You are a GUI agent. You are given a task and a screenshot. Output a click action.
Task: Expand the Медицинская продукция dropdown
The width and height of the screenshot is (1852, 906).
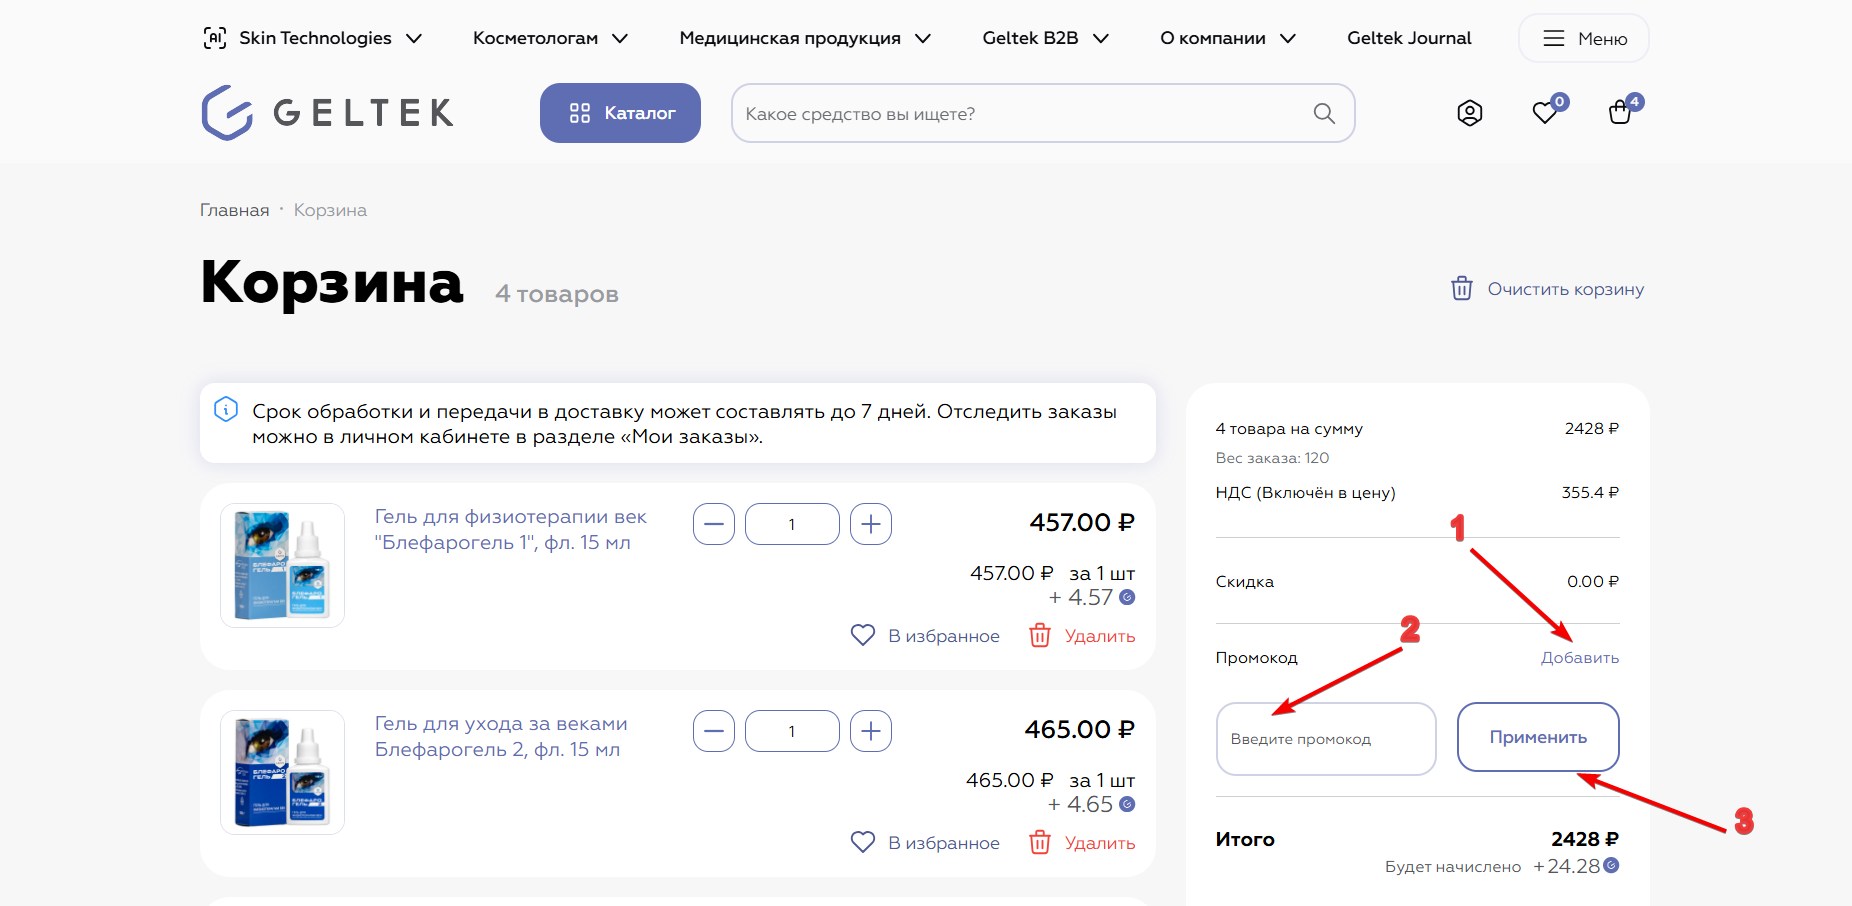(805, 38)
